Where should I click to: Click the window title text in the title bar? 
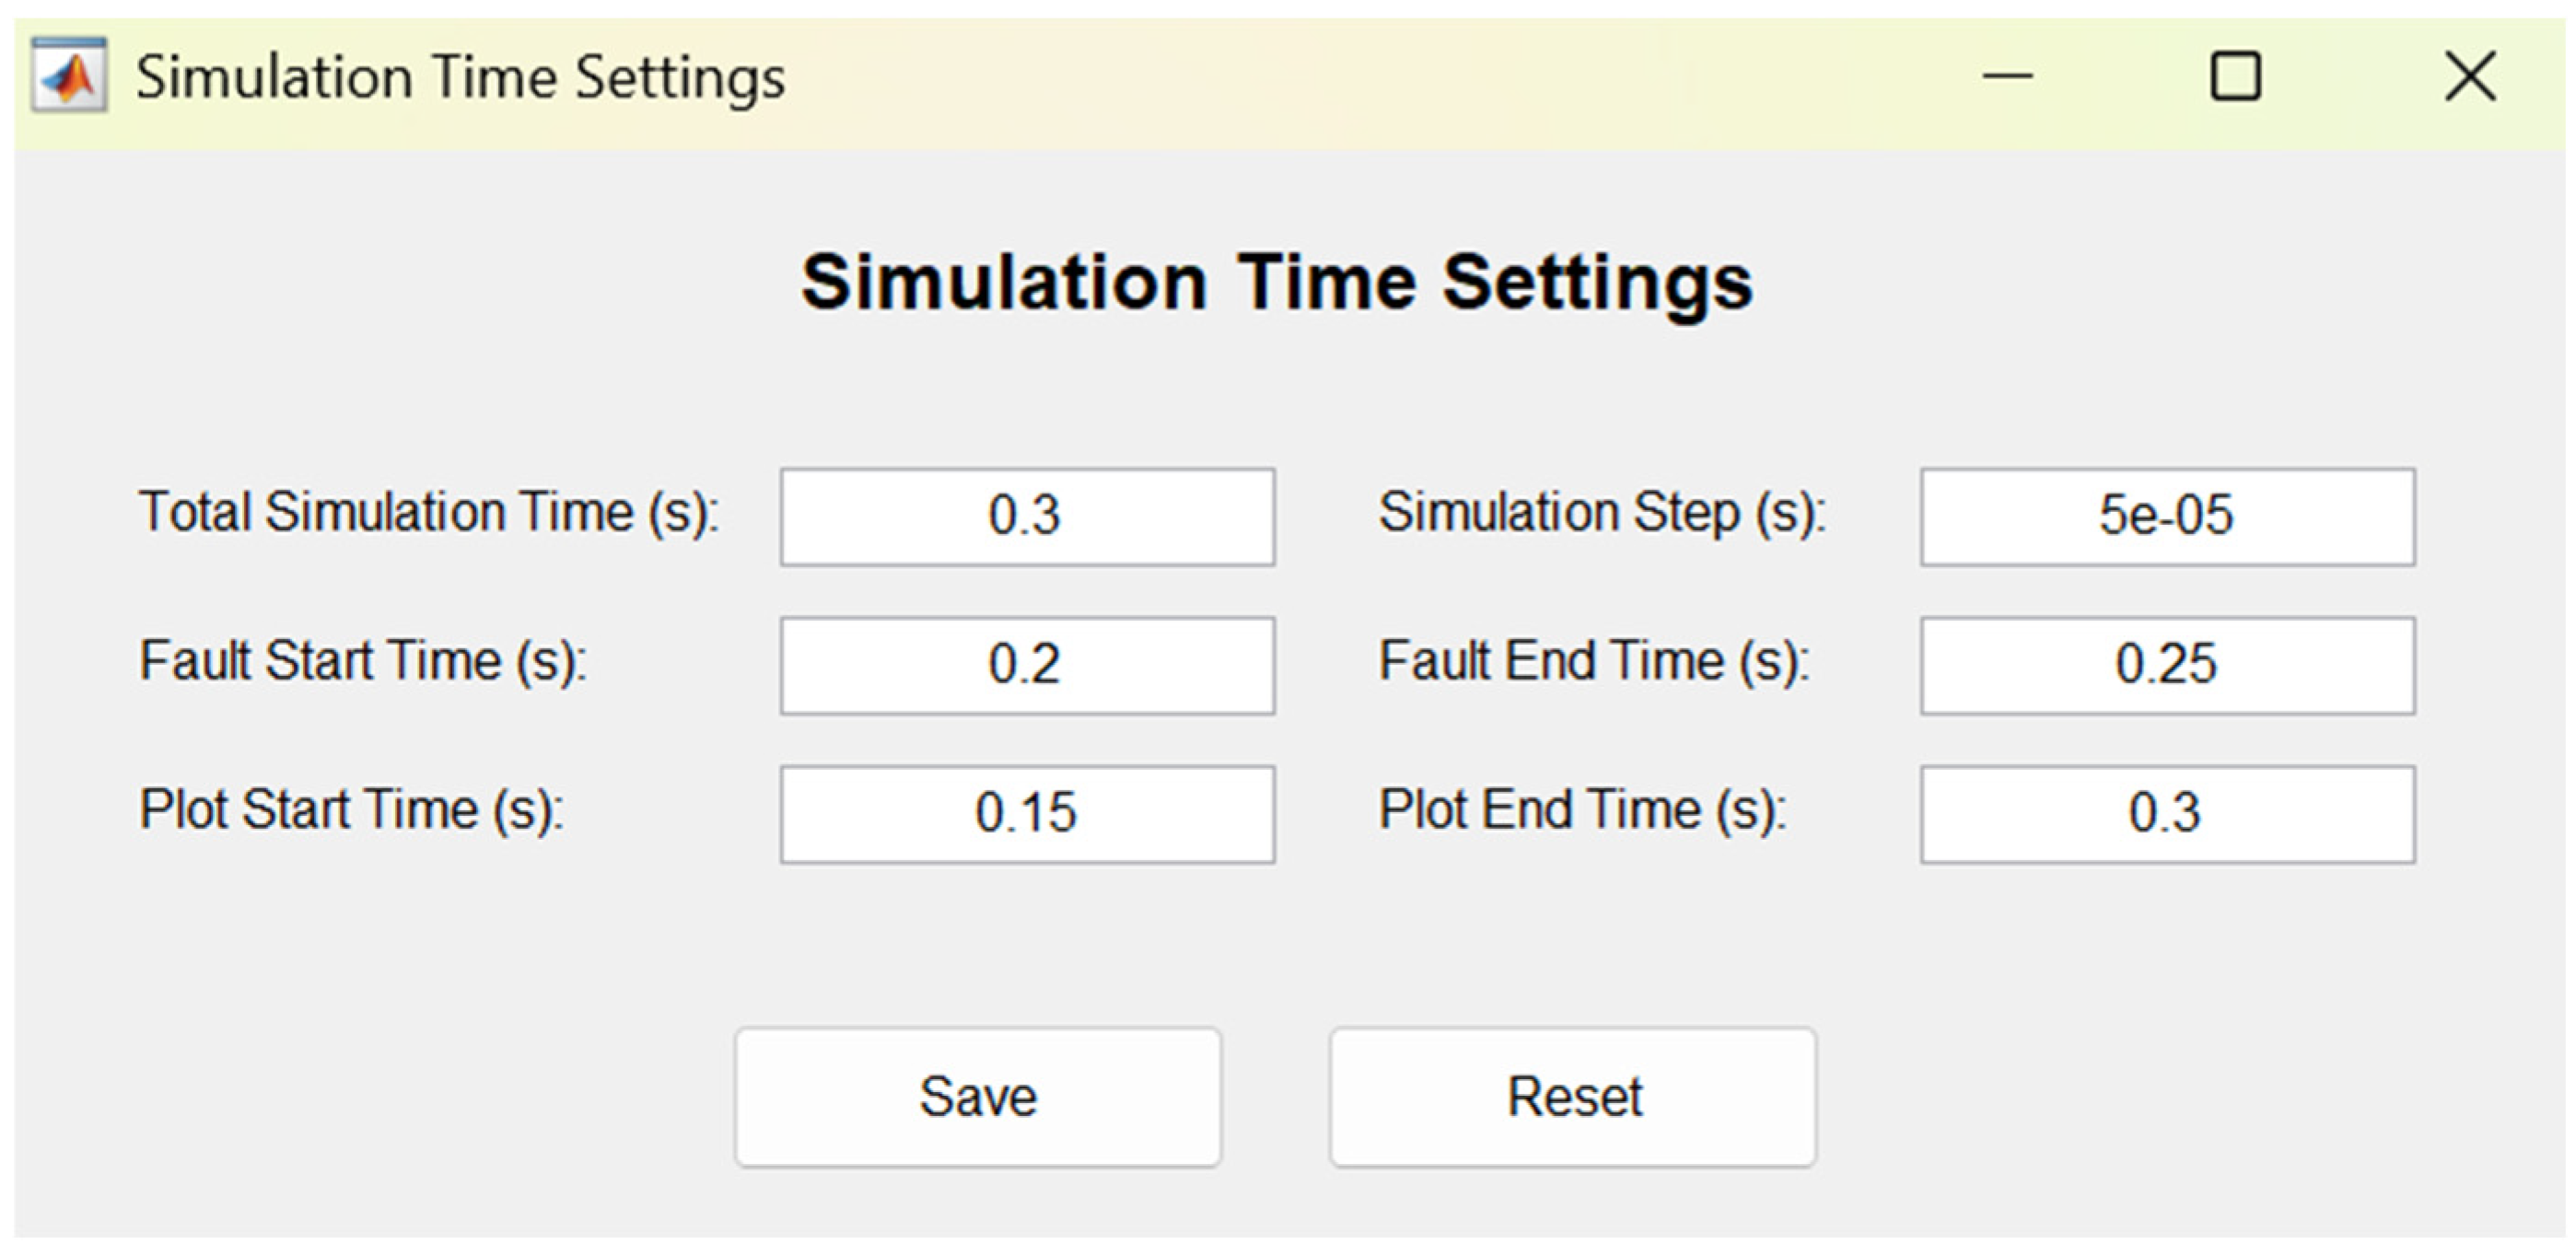[x=460, y=78]
